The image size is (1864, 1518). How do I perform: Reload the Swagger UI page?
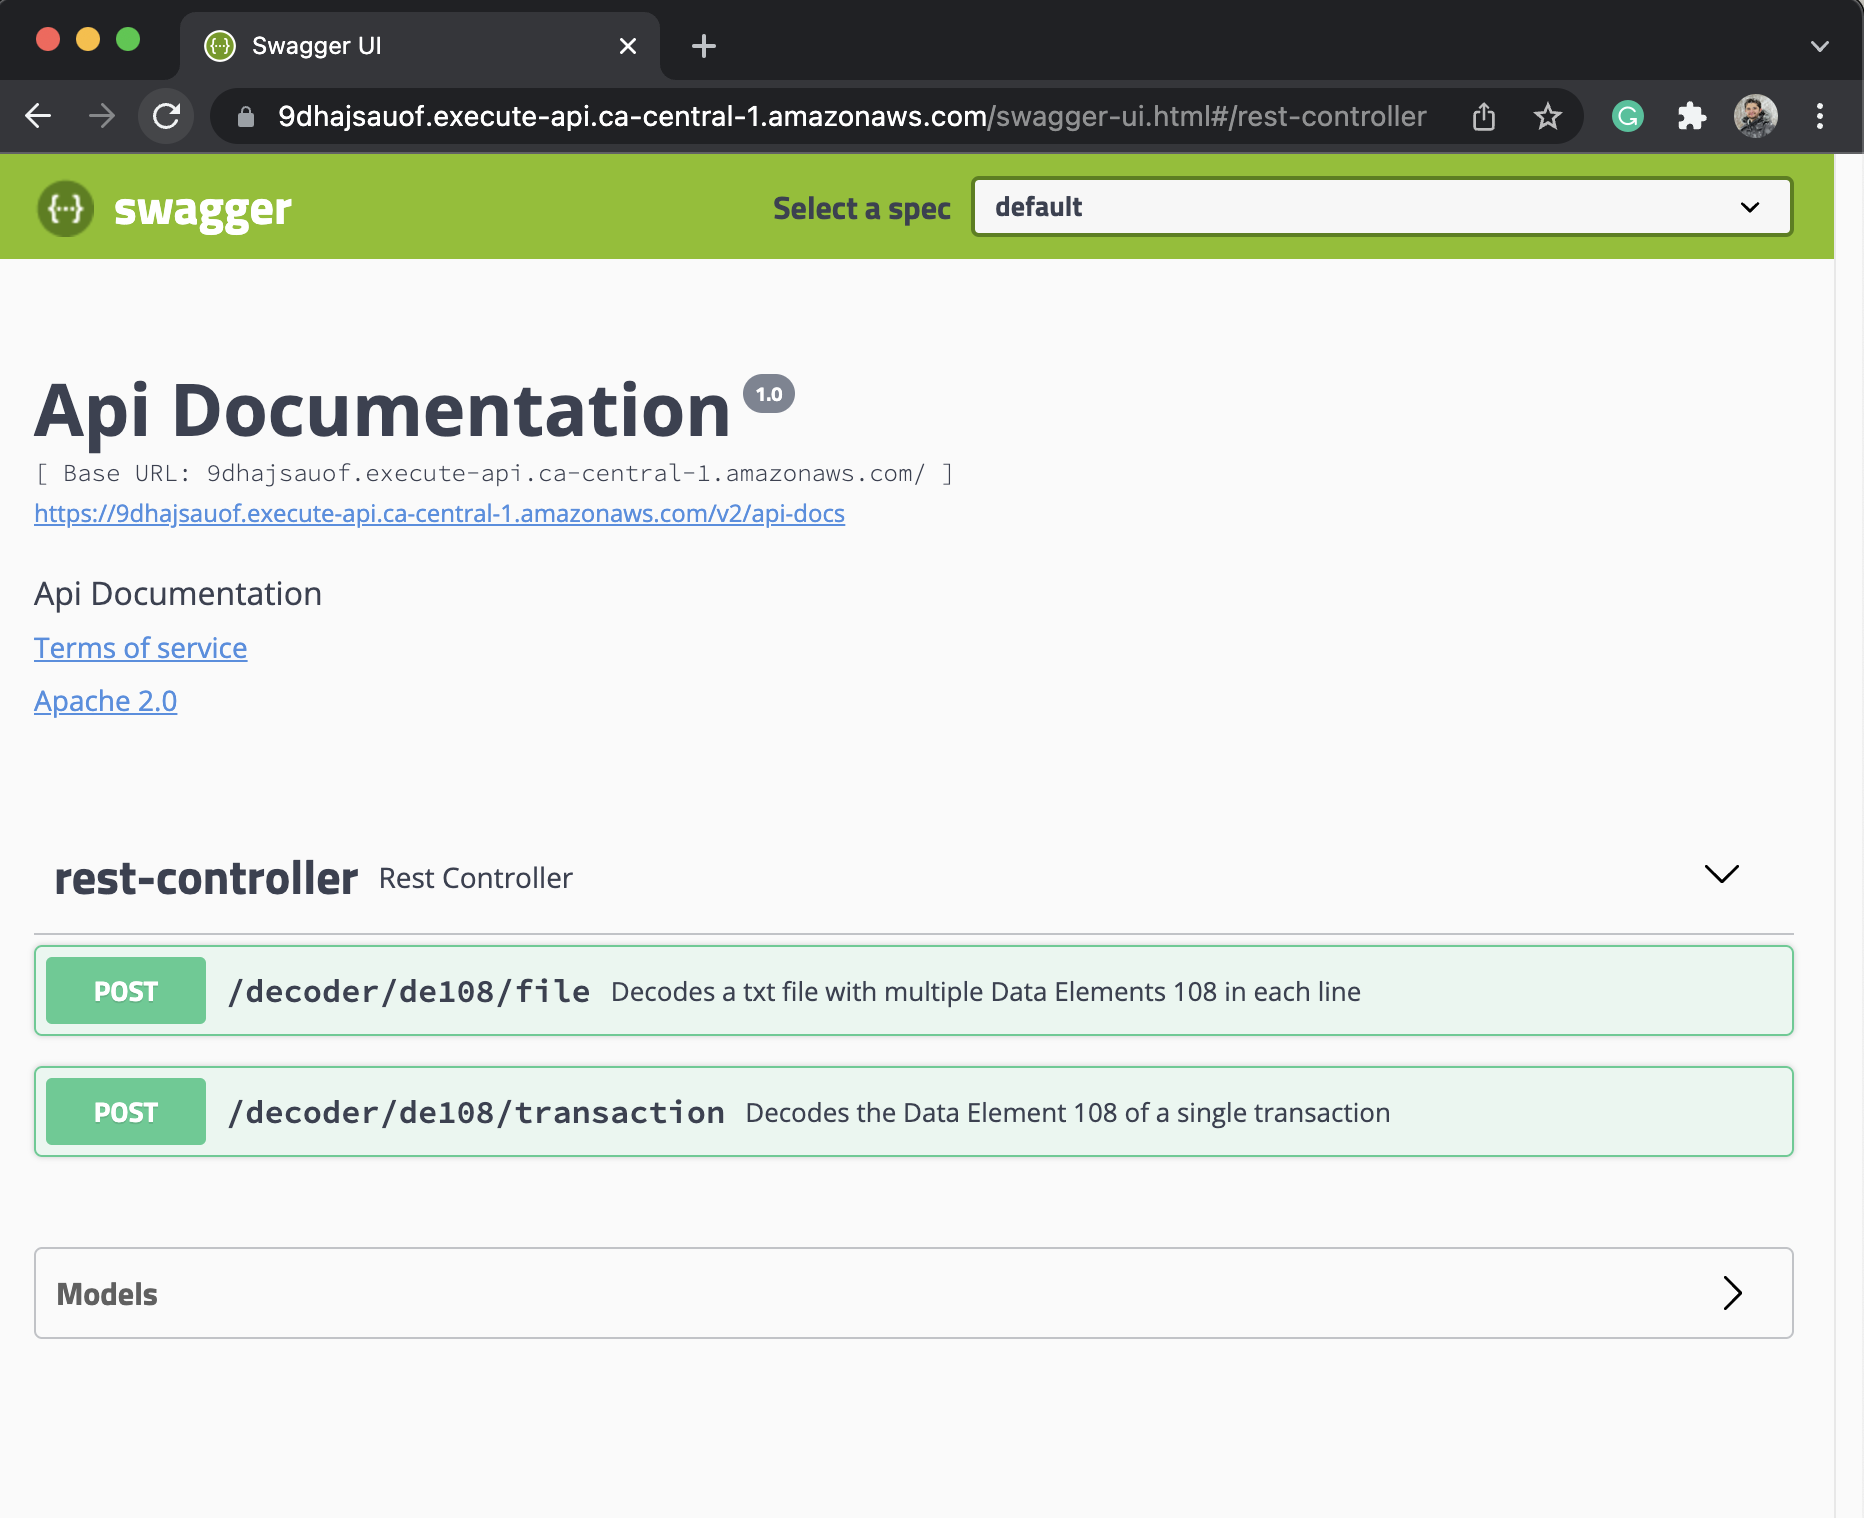(166, 116)
